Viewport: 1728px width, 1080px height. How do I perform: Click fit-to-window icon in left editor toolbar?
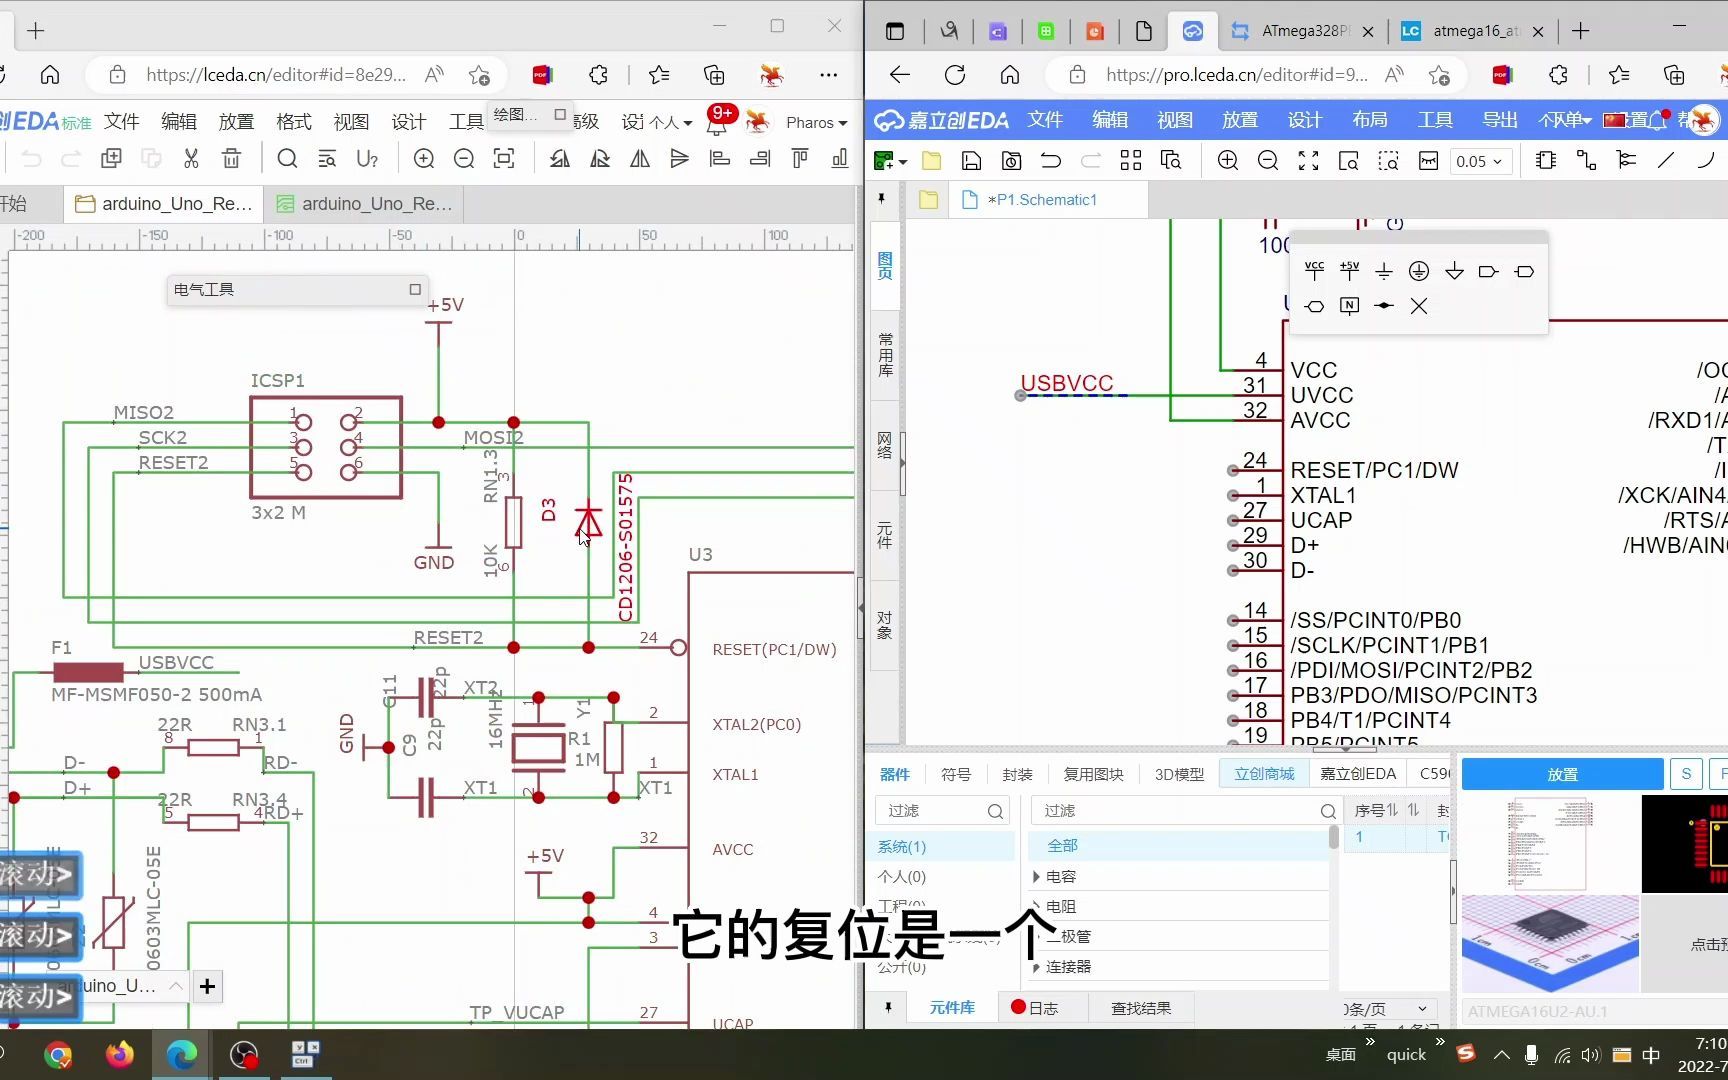(504, 158)
